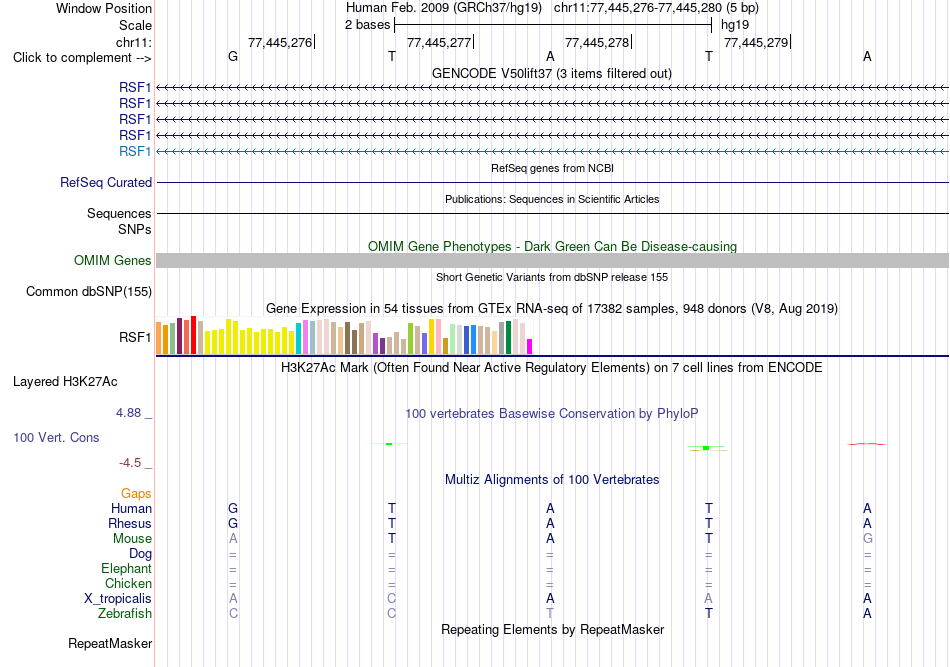Click the chr11:77,445,276-77,445,280 (5 bp) position text
This screenshot has width=950, height=667.
656,8
